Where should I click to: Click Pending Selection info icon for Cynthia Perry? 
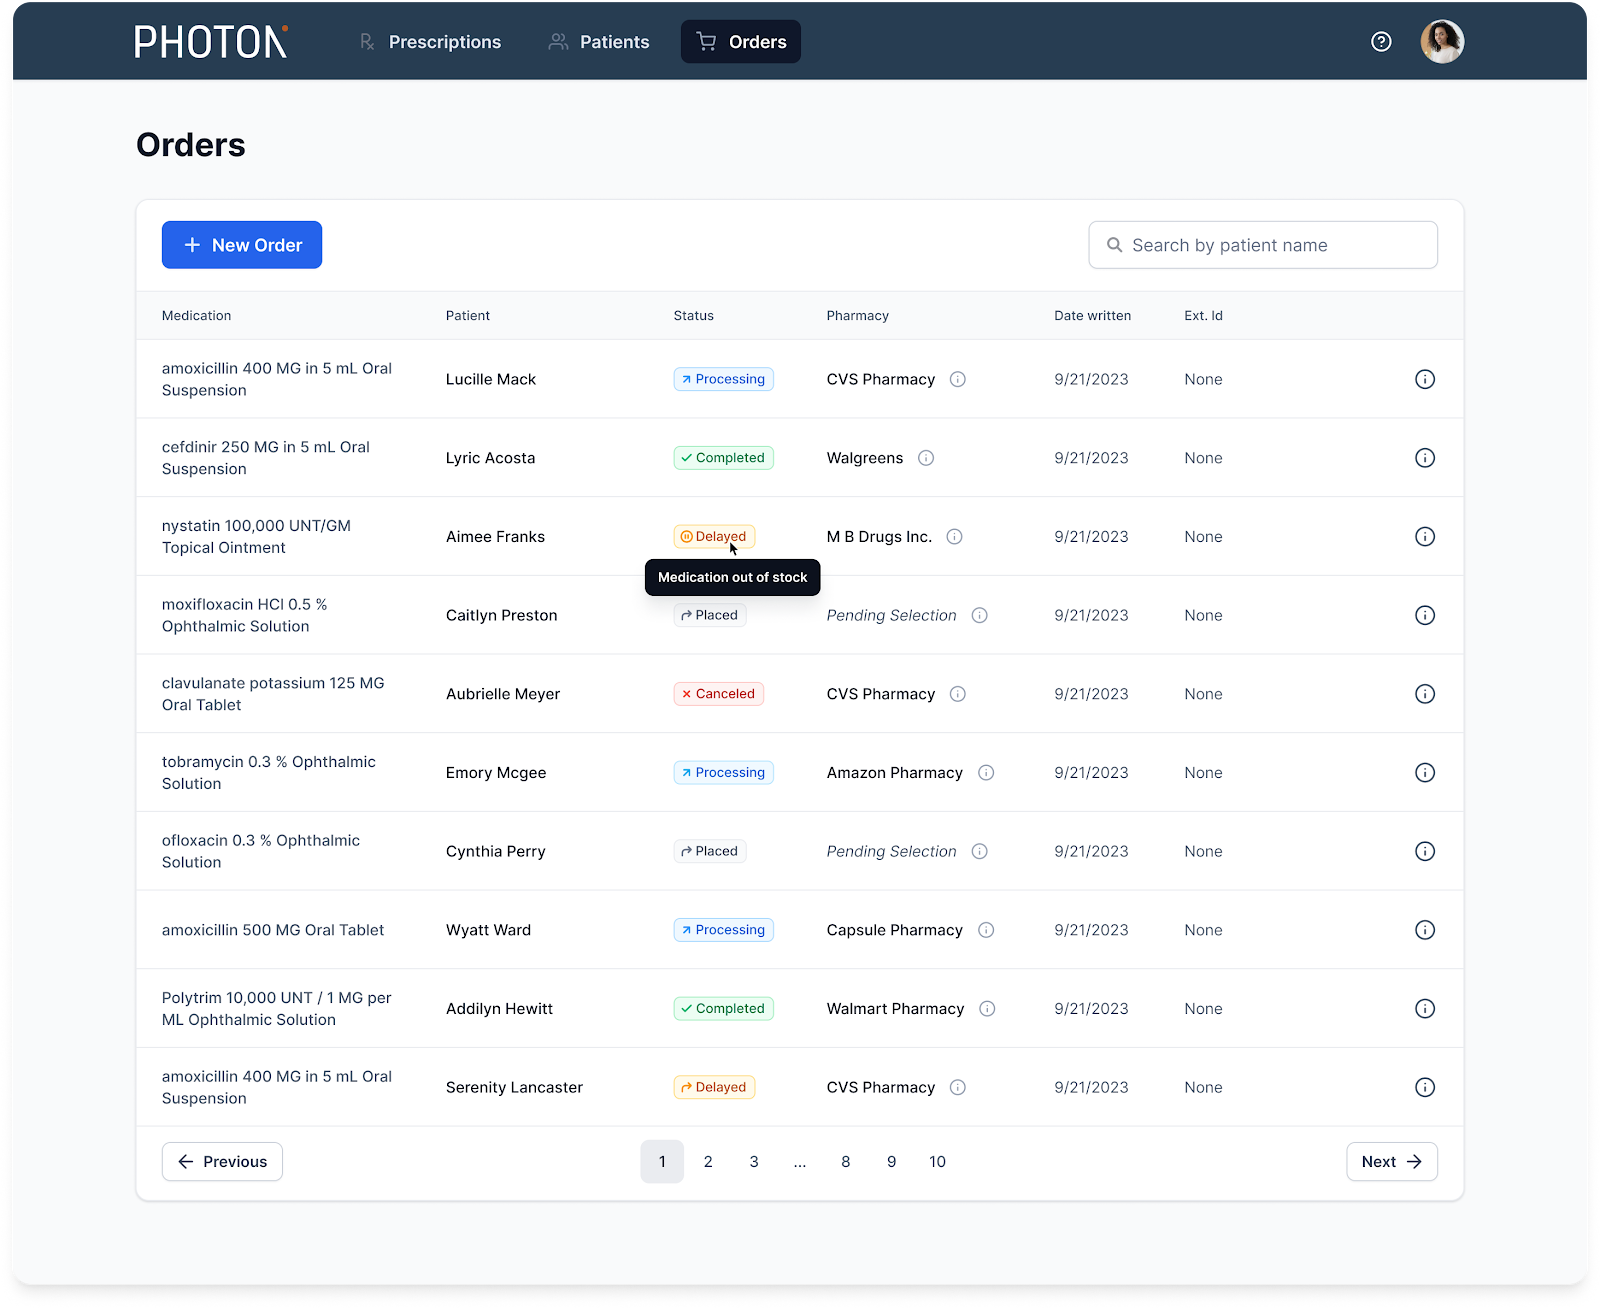coord(980,851)
